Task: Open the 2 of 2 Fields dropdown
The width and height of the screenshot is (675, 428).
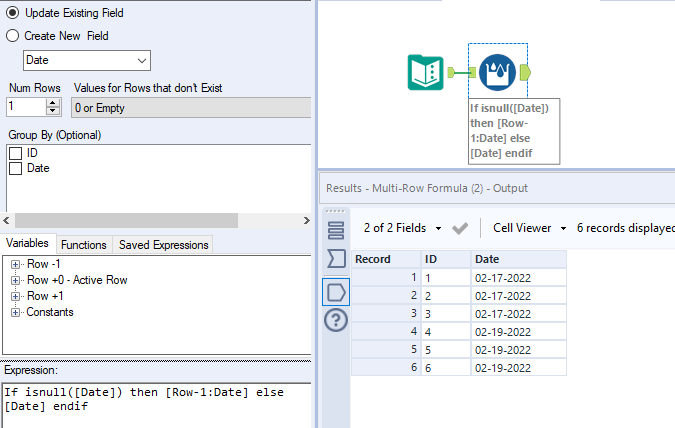Action: tap(402, 228)
